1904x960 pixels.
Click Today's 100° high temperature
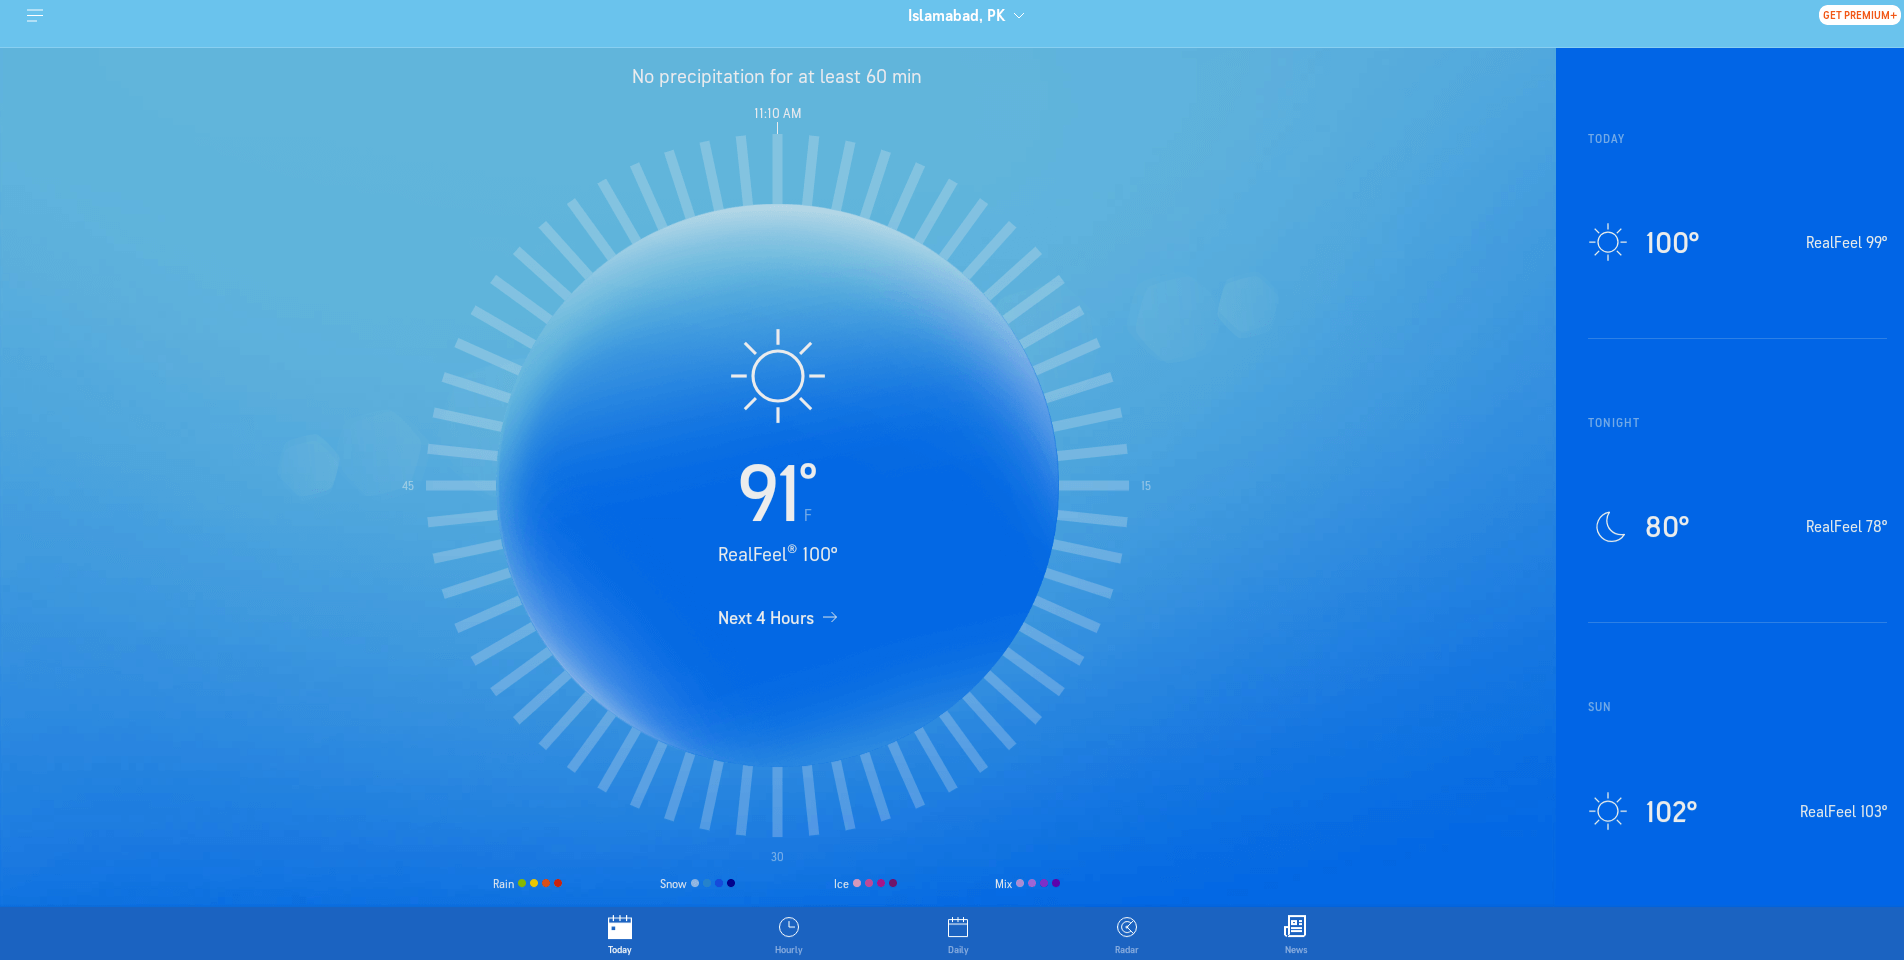[1672, 243]
